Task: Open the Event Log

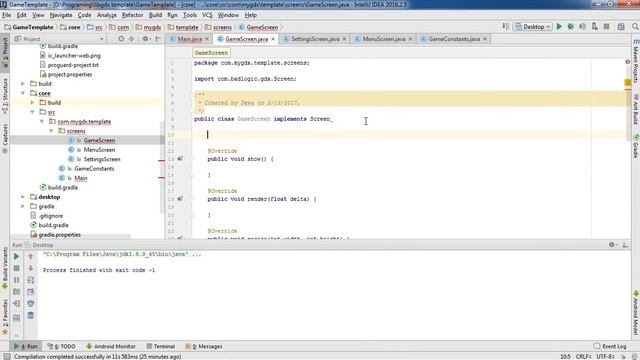Action: [x=610, y=346]
